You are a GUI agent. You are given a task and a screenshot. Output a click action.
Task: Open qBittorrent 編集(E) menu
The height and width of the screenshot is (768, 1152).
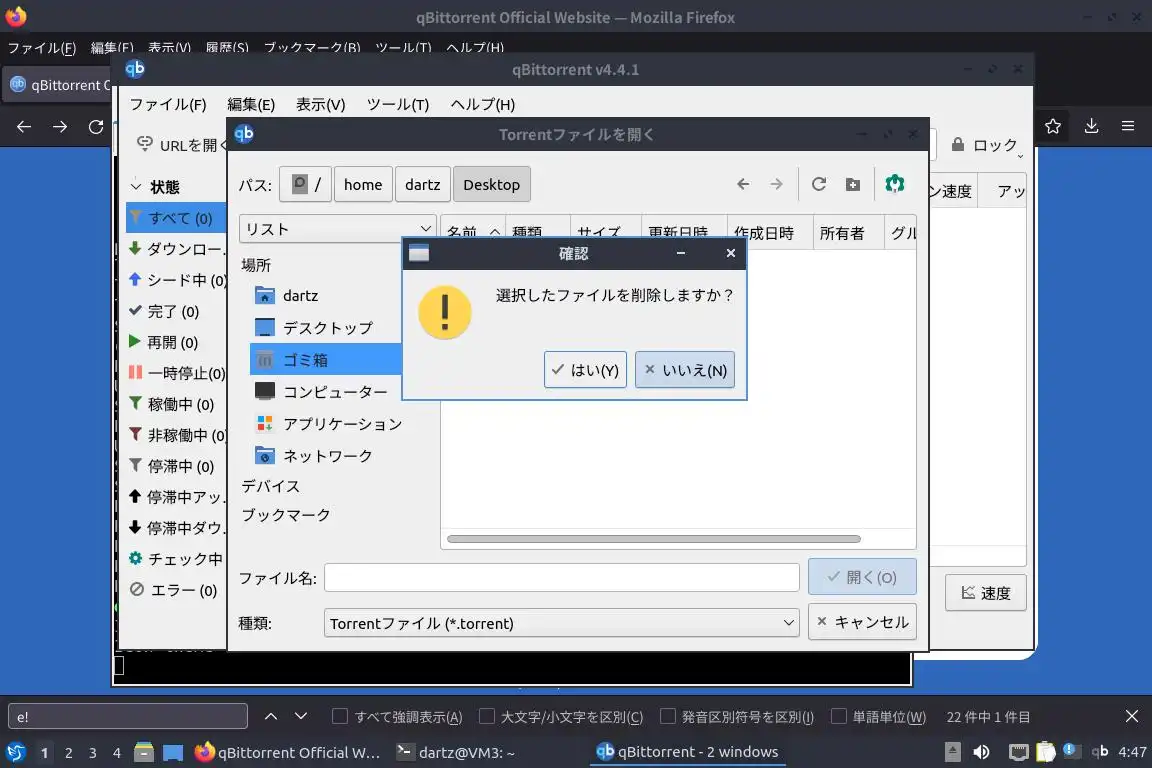click(251, 104)
